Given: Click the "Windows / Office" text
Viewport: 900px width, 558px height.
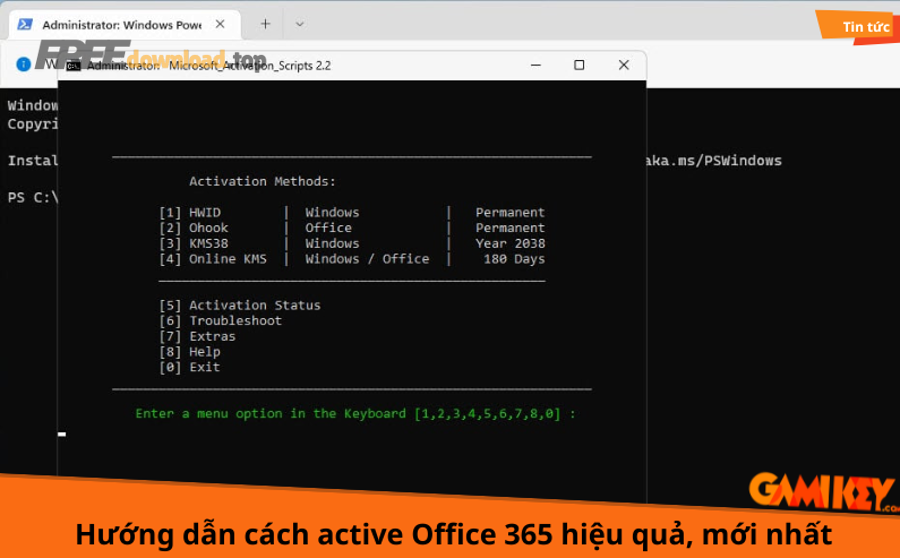Looking at the screenshot, I should click(x=367, y=259).
